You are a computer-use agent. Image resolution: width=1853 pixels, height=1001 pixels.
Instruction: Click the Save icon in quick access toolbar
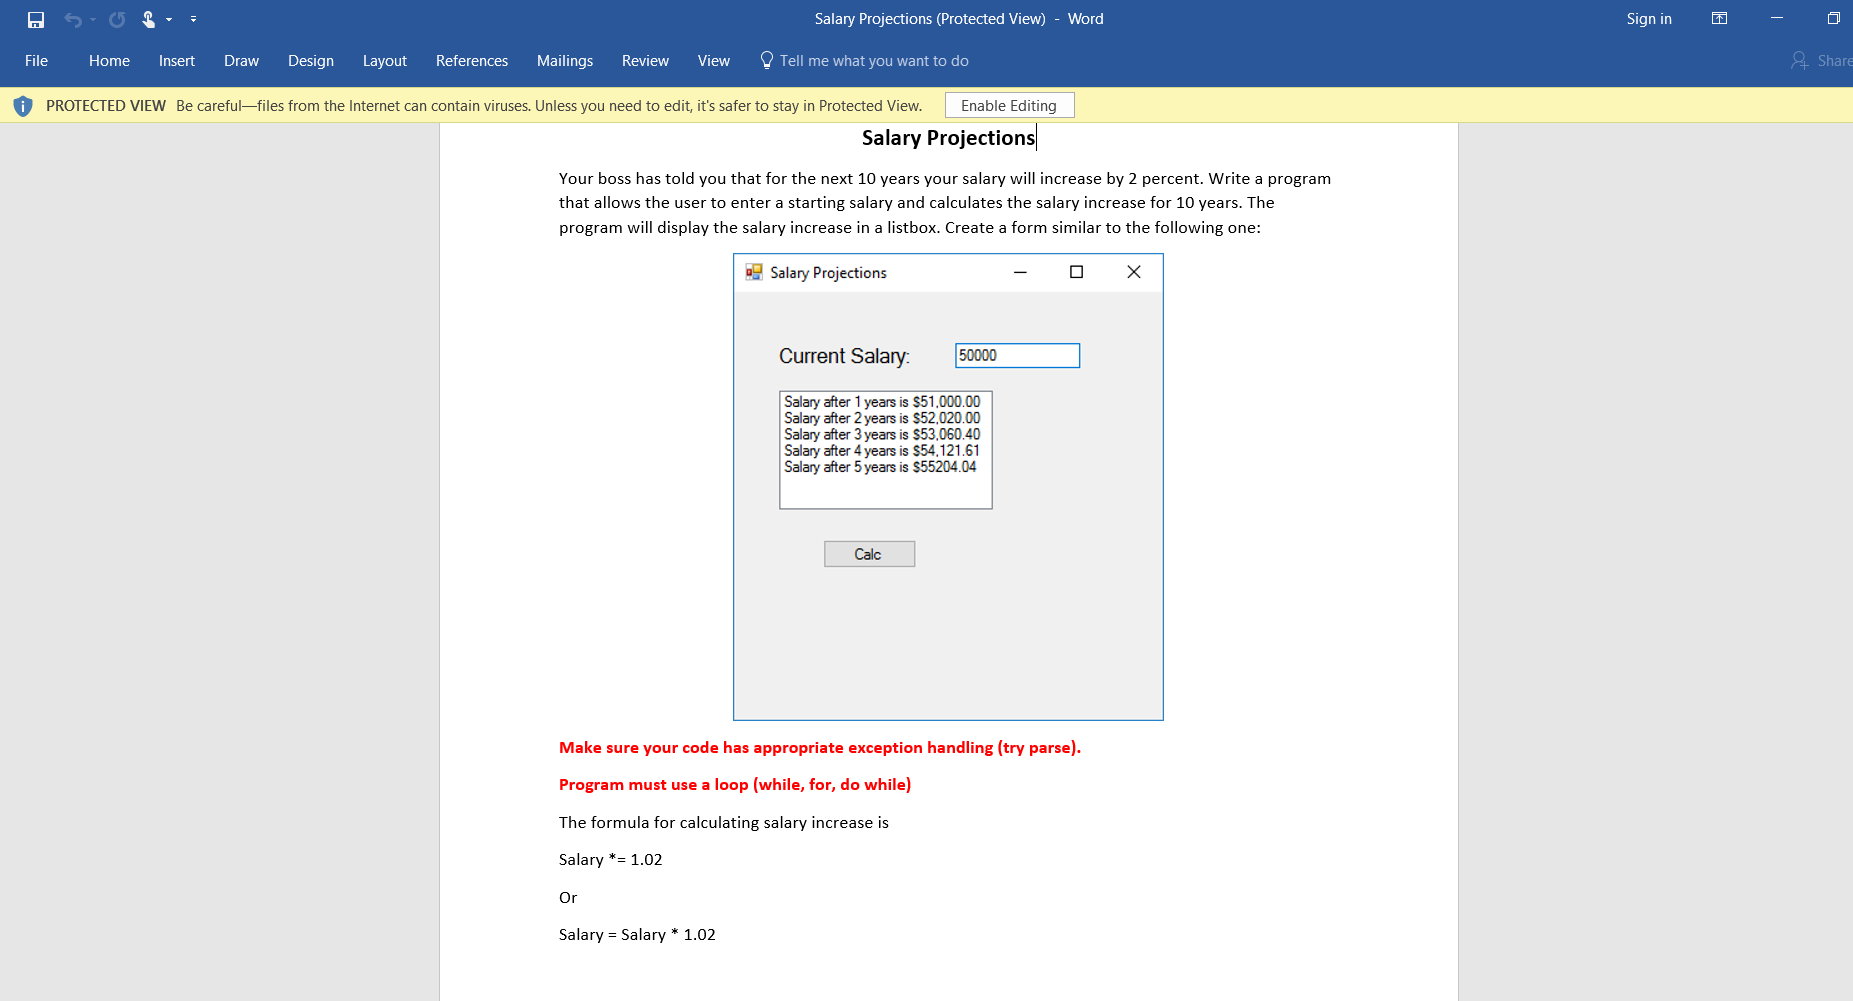(x=36, y=19)
